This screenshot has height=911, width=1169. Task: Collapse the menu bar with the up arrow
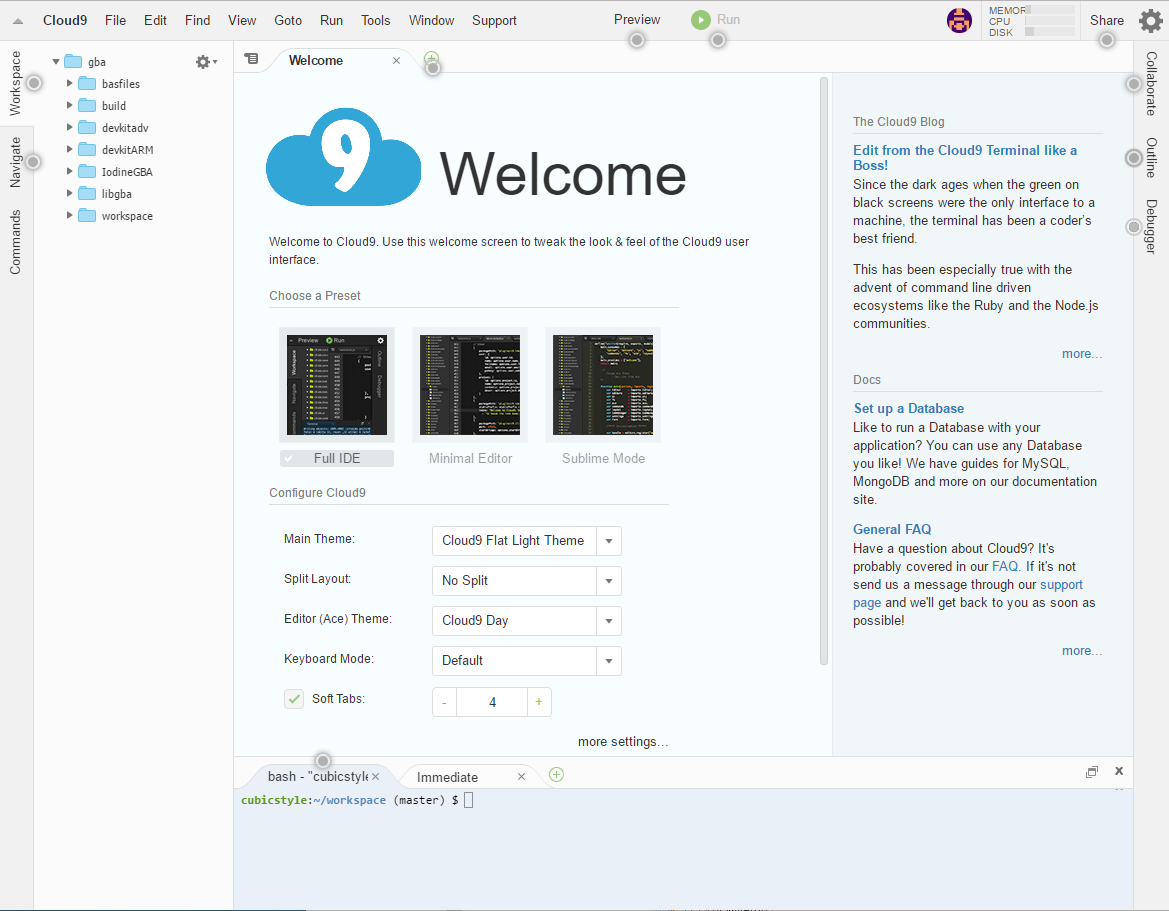(x=18, y=21)
